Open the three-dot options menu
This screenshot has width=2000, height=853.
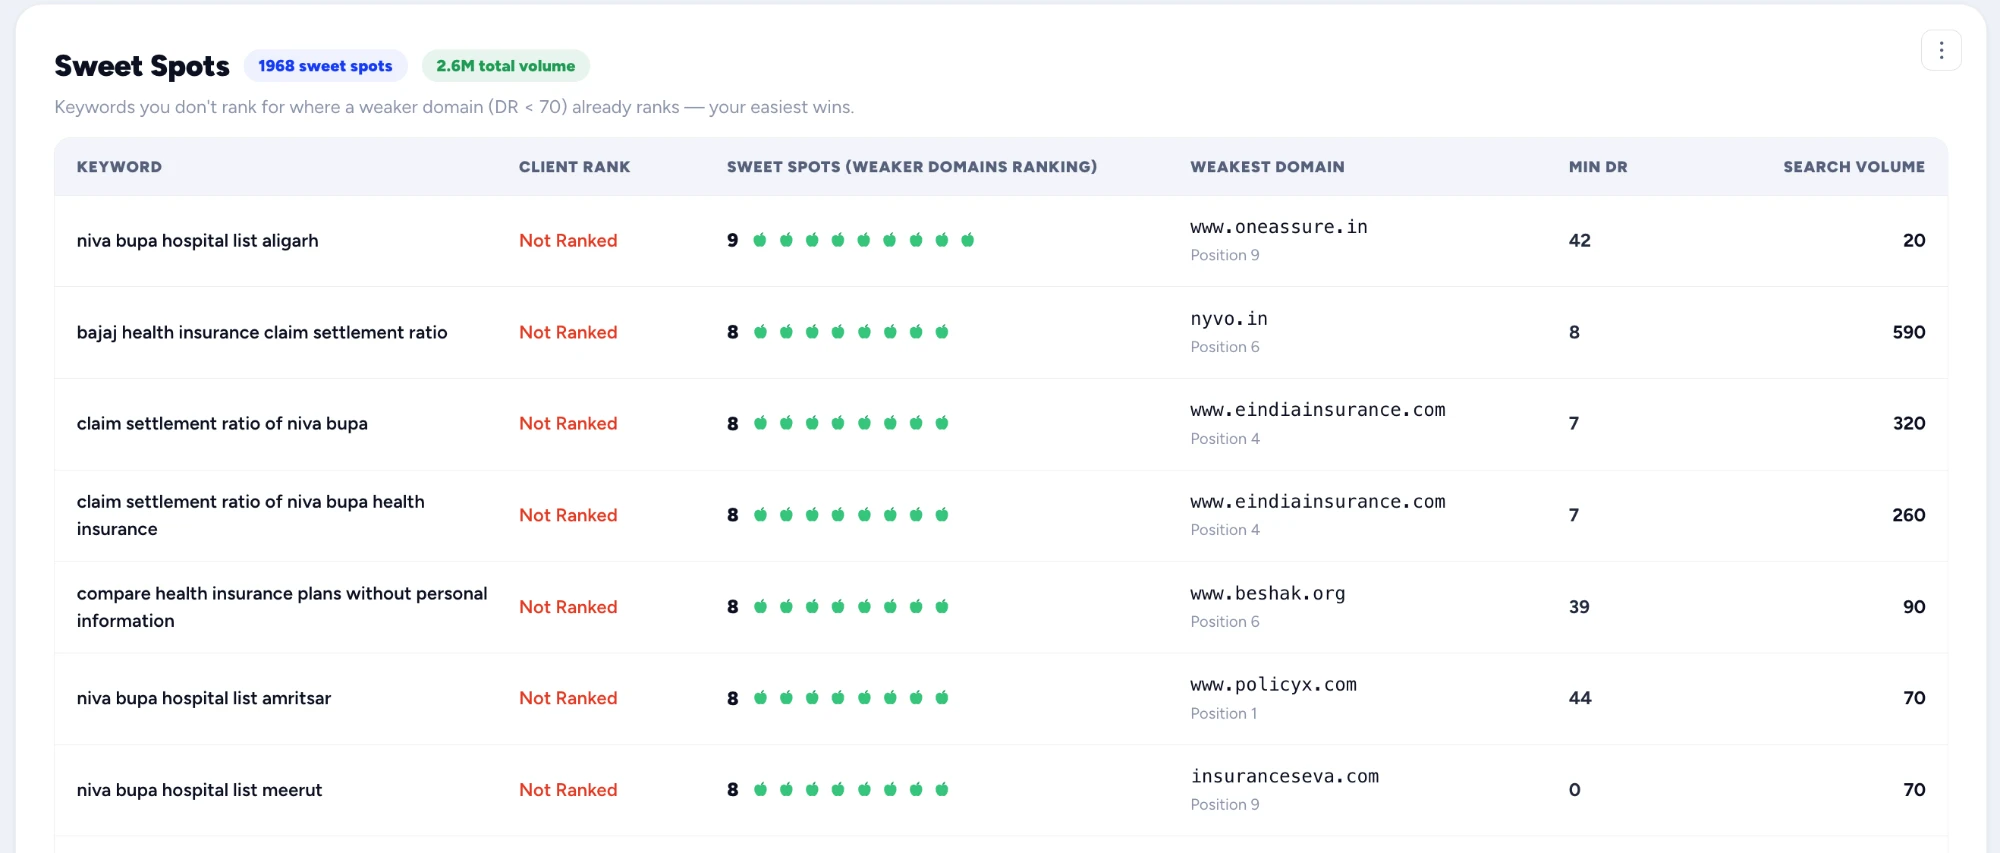[x=1941, y=50]
